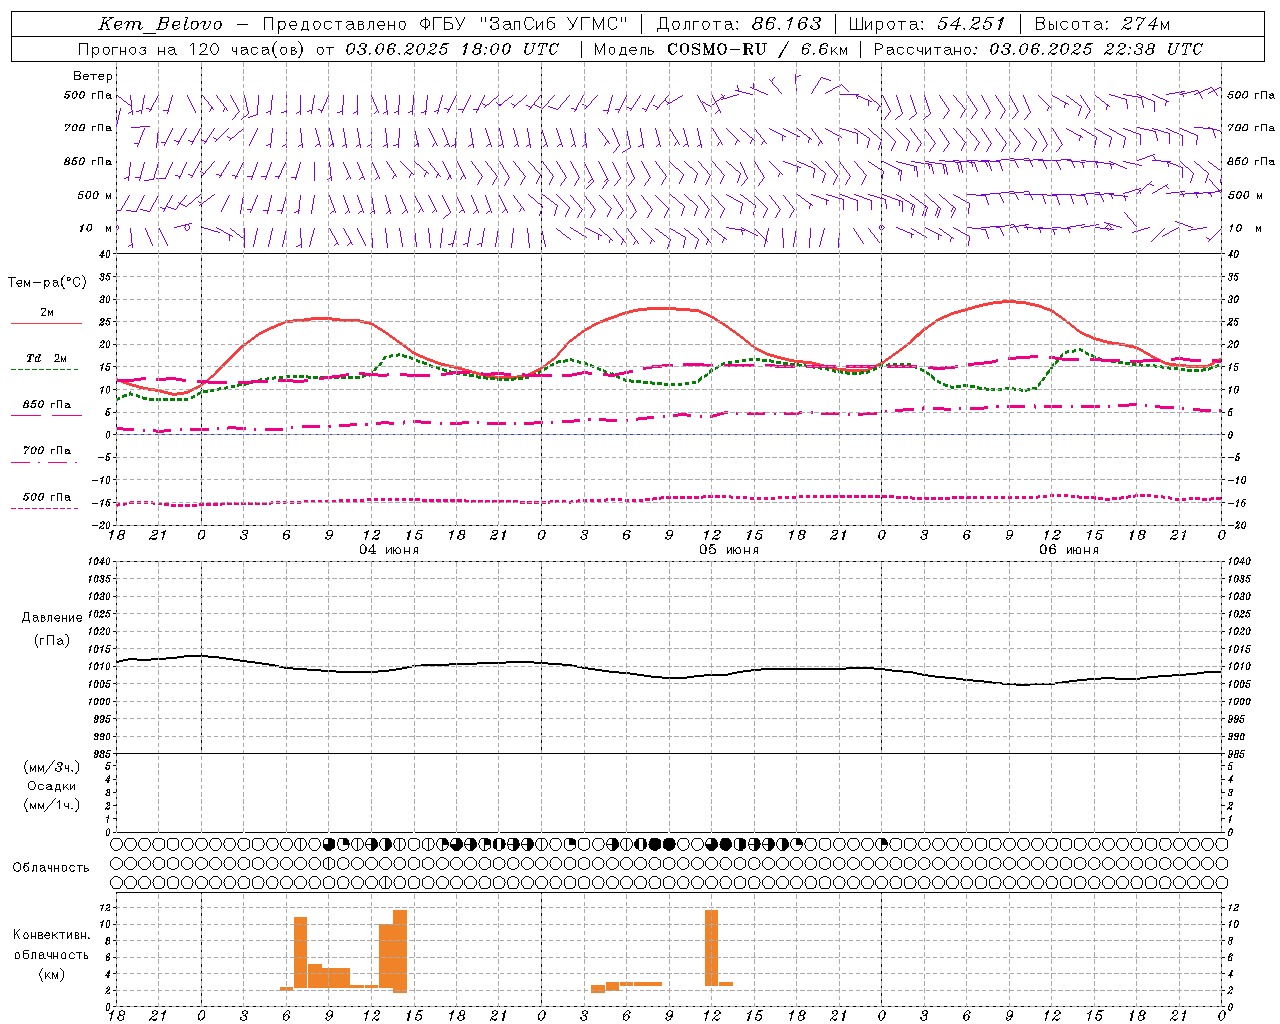Viewport: 1280px width, 1024px height.
Task: Click the elevation value Высота: 274м
Action: (1102, 24)
